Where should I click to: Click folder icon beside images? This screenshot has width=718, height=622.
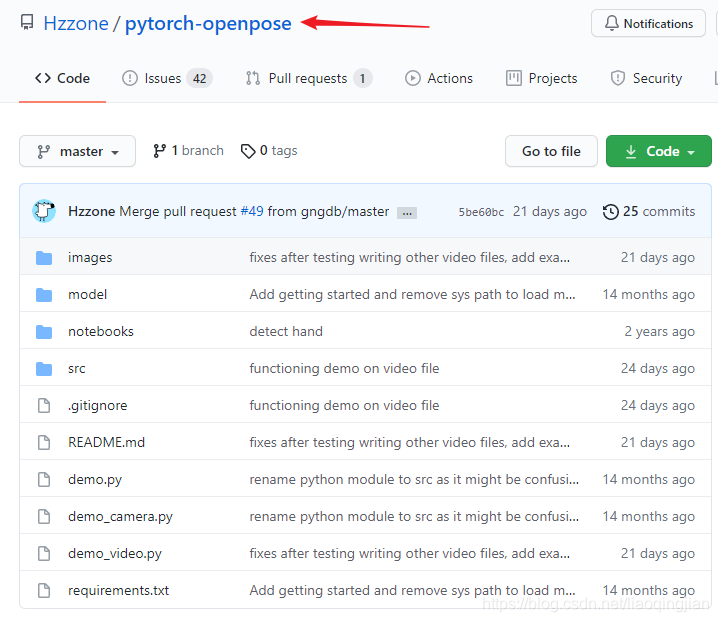[x=44, y=257]
